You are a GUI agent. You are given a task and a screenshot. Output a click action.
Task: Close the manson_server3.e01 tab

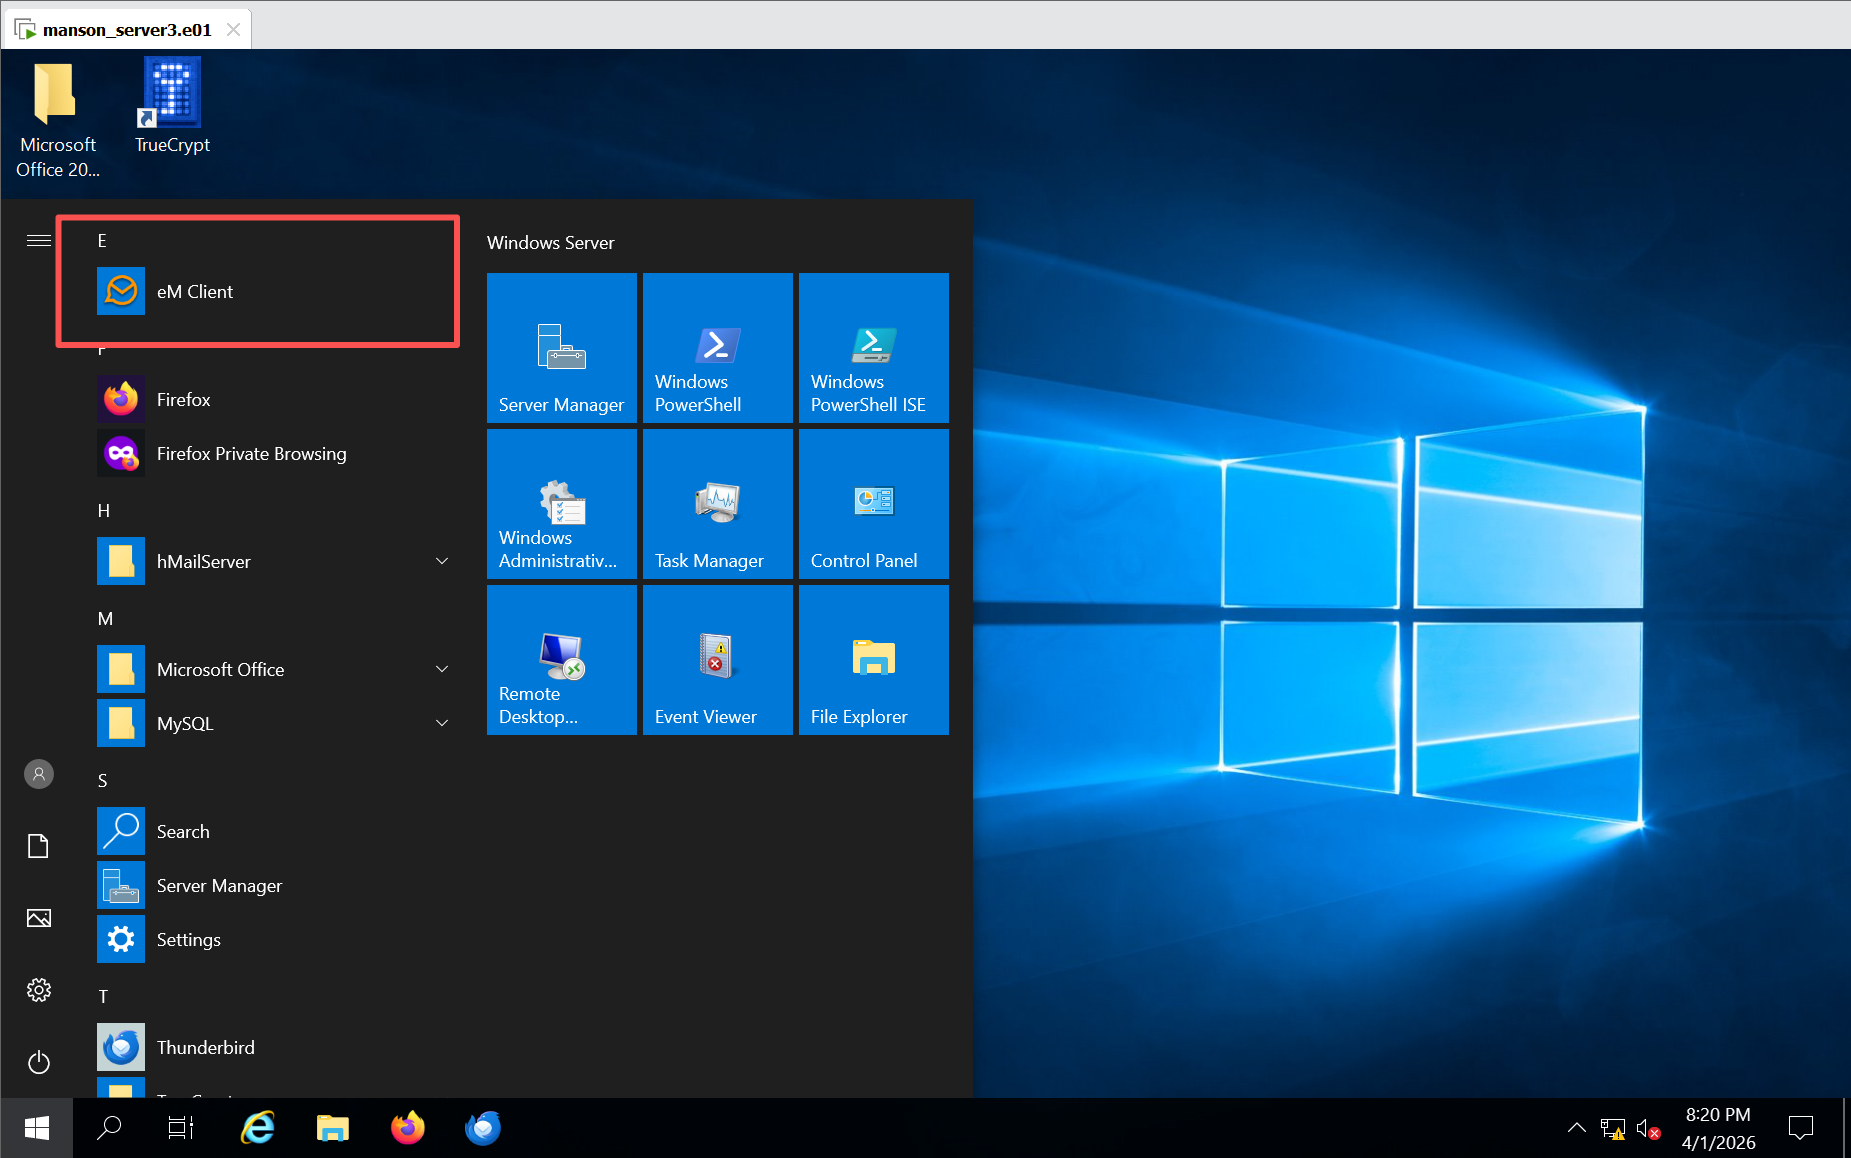coord(233,30)
